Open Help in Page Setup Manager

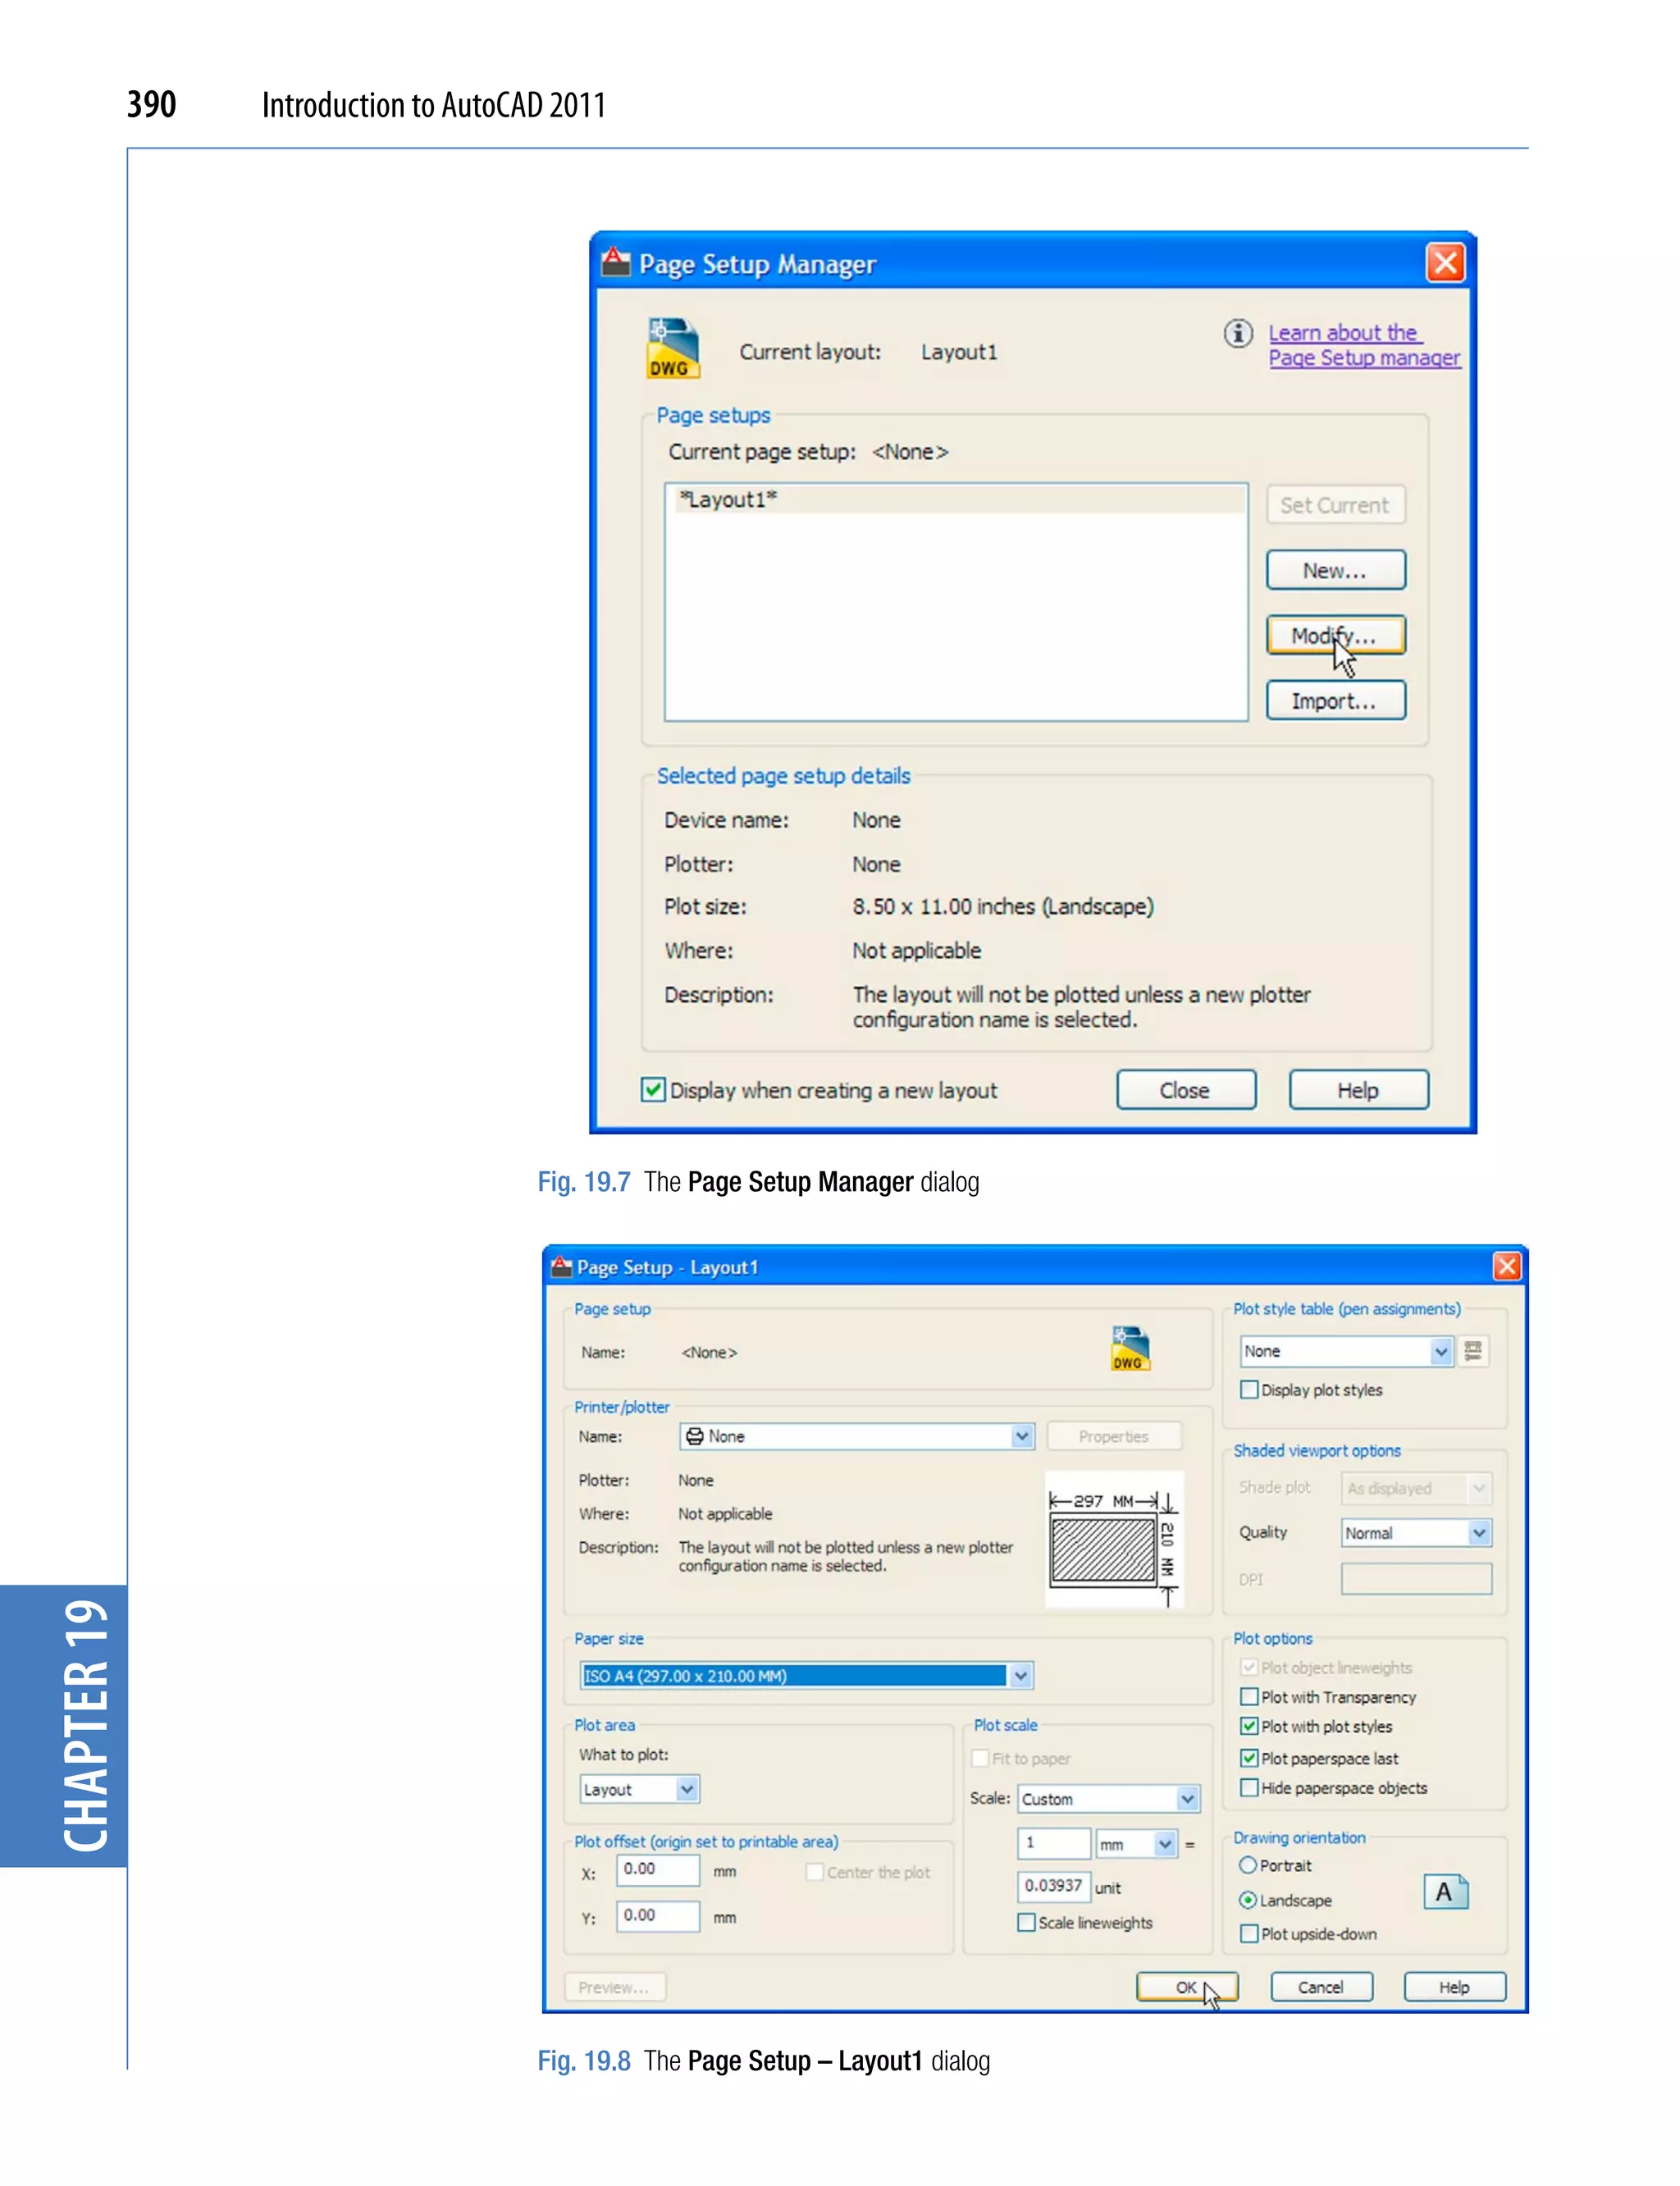point(1358,1089)
